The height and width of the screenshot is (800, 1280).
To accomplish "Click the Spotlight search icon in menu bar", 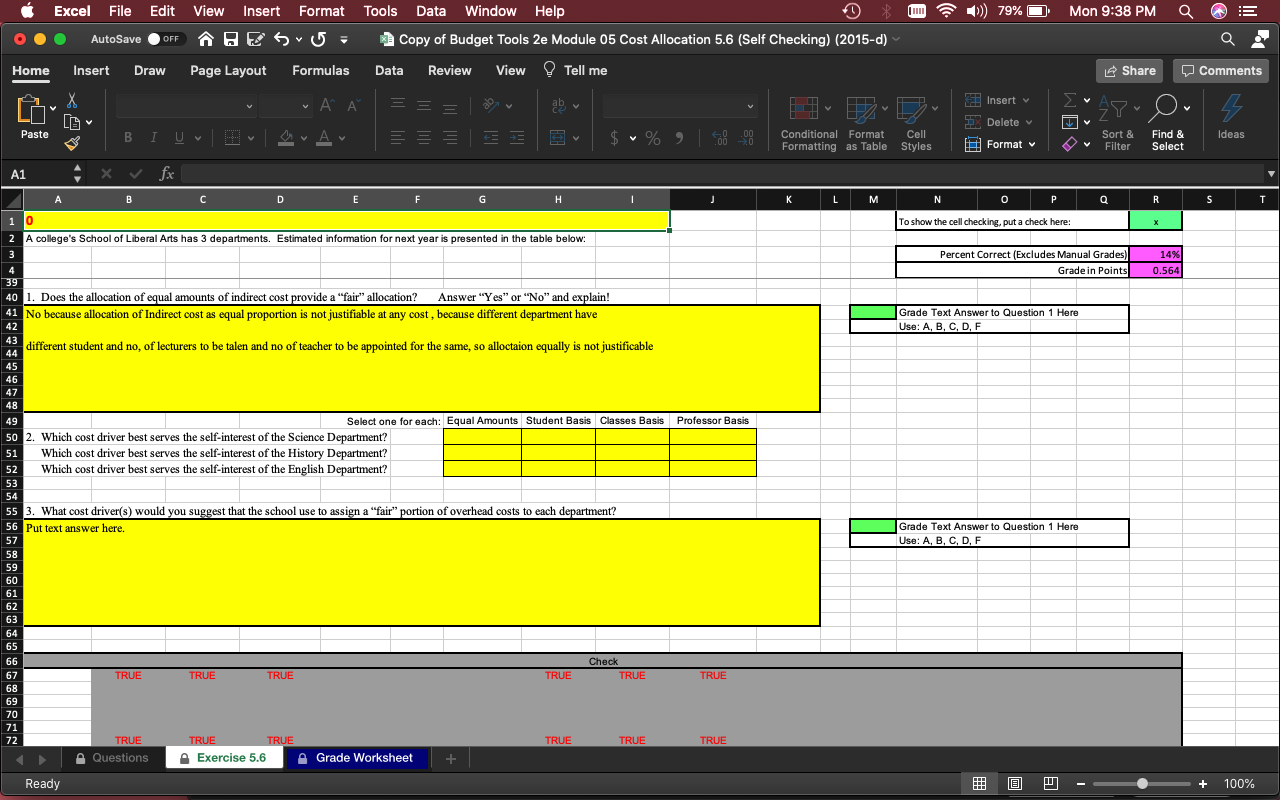I will (1185, 11).
